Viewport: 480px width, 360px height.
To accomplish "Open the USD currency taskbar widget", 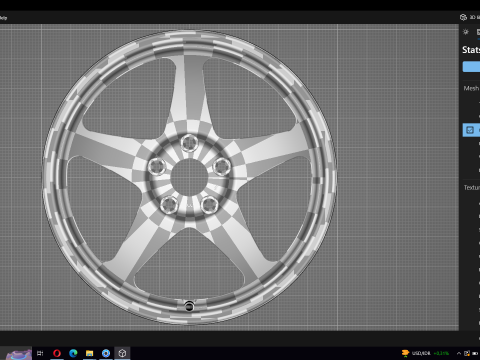I will tap(425, 353).
